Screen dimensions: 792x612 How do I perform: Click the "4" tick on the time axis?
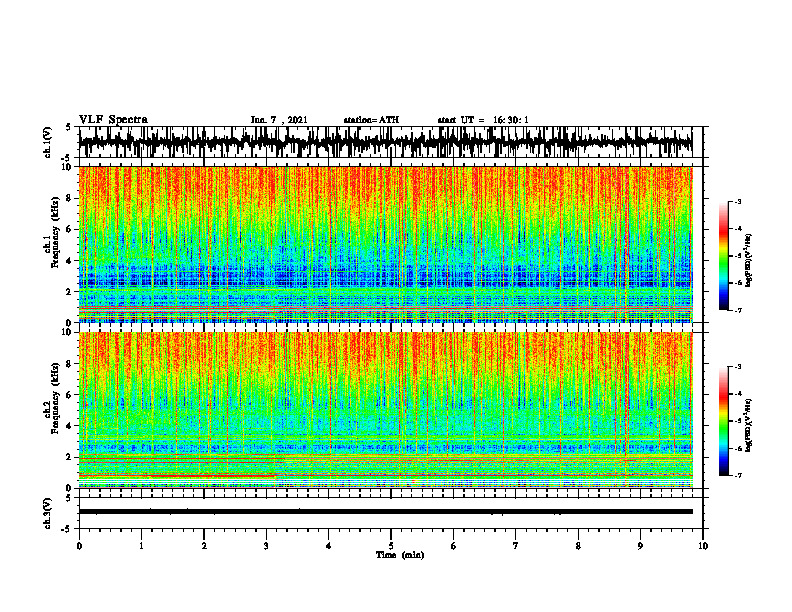[x=329, y=546]
